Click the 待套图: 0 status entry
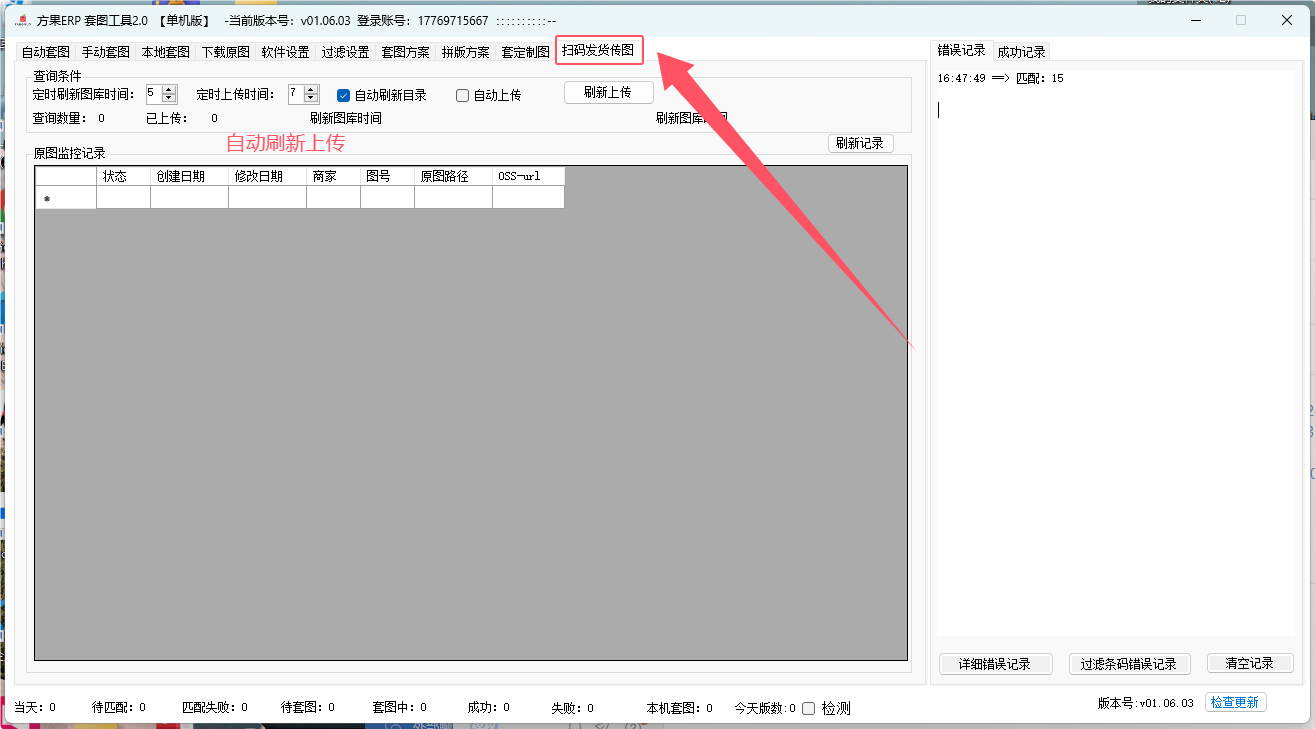 pyautogui.click(x=308, y=708)
